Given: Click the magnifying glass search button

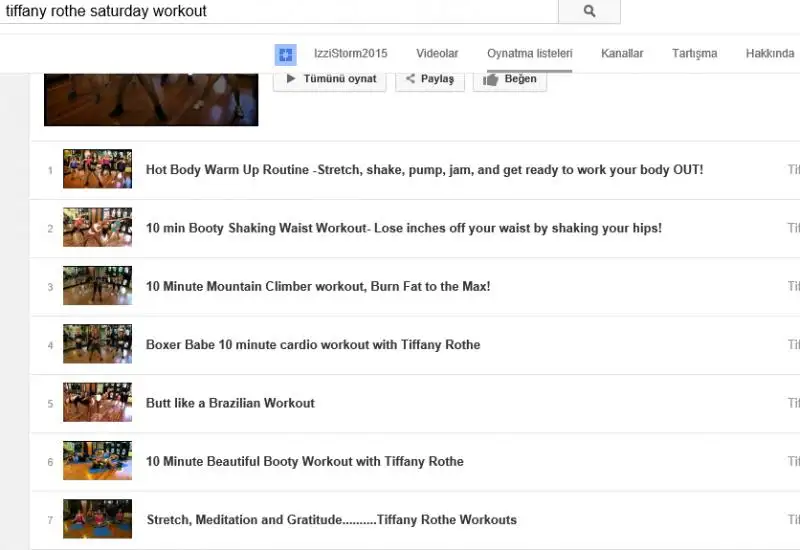Looking at the screenshot, I should (x=589, y=11).
